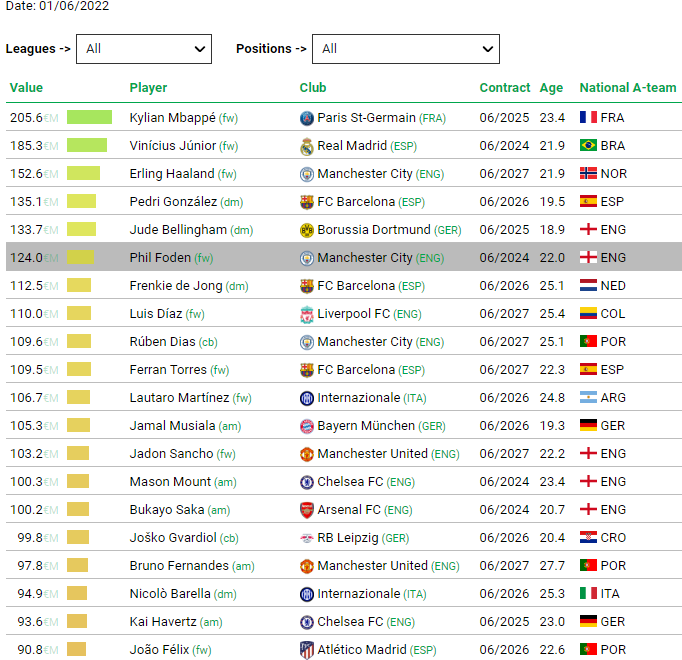Click the Croatia flag icon
Image resolution: width=682 pixels, height=660 pixels.
(588, 537)
